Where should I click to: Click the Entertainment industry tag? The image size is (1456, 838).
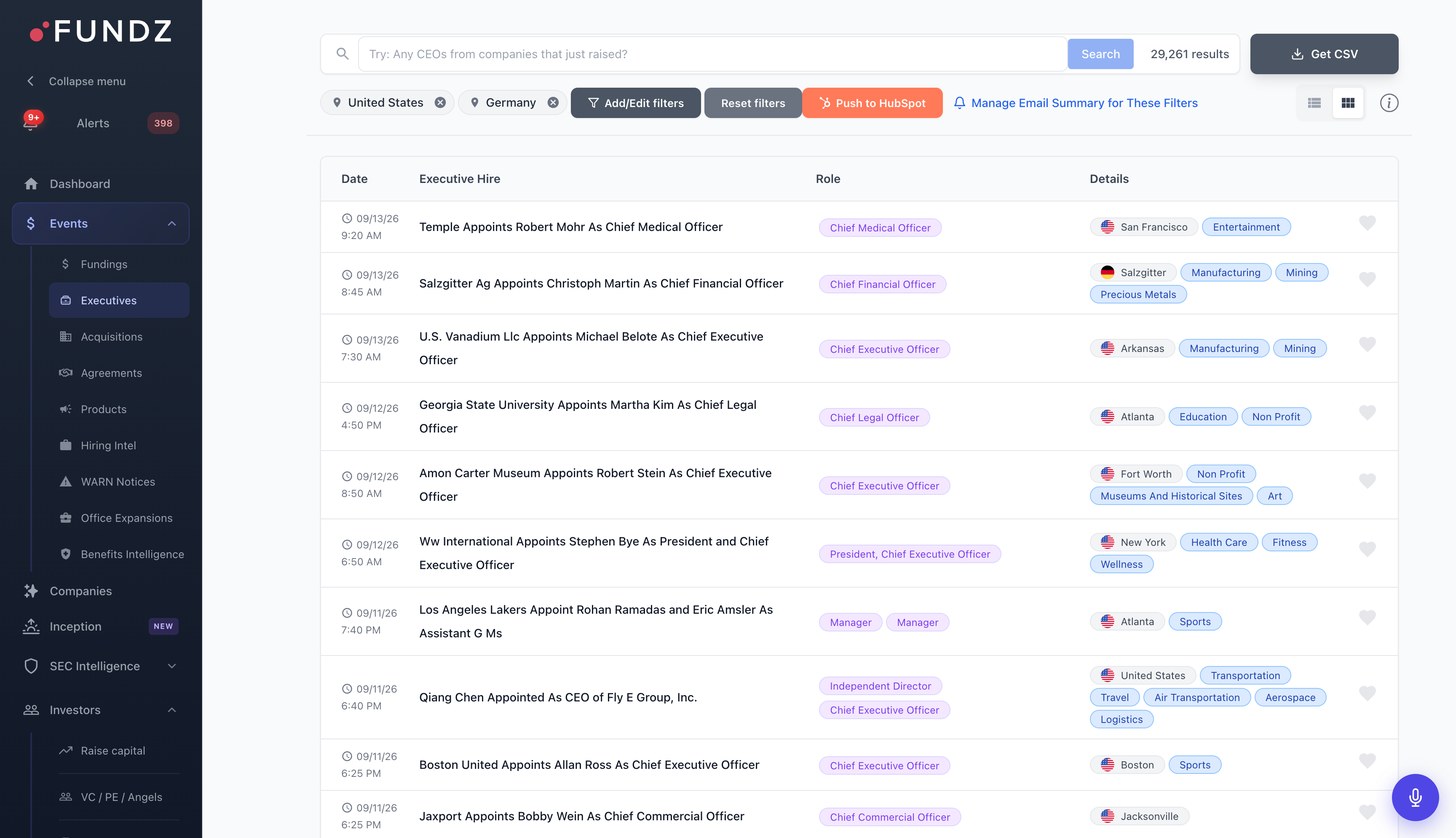click(1246, 227)
